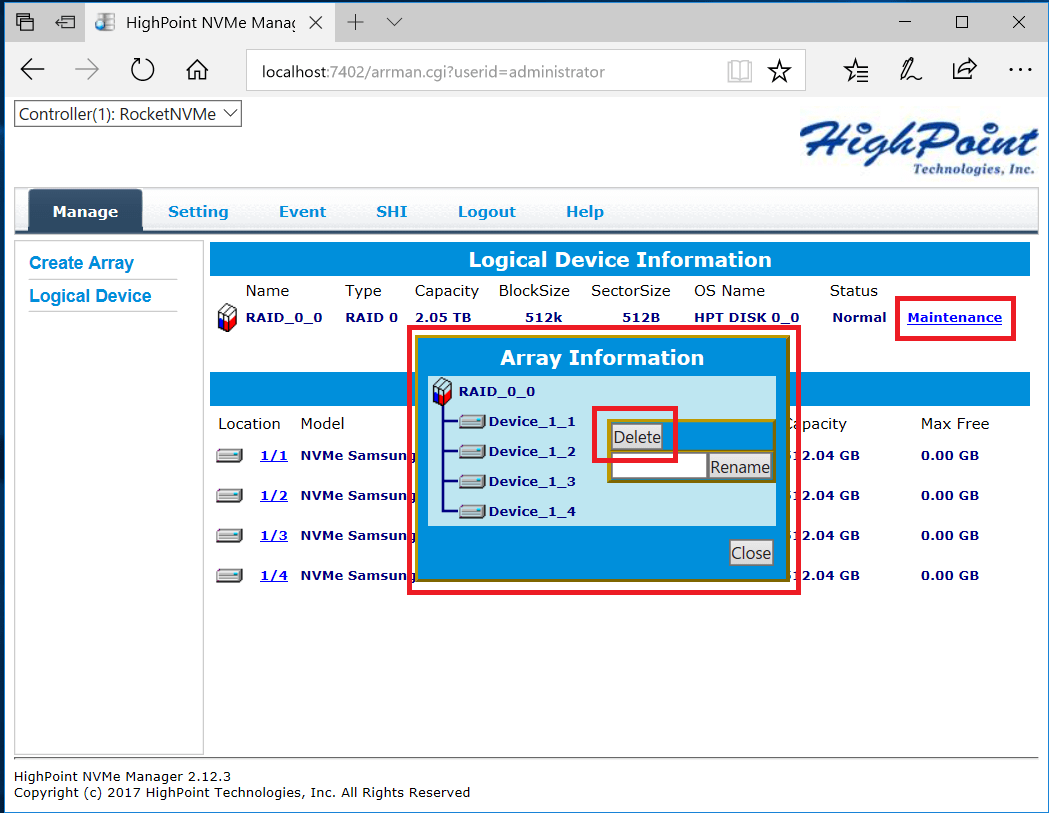Click RAID_0_0 name in Logical Device table

point(284,318)
